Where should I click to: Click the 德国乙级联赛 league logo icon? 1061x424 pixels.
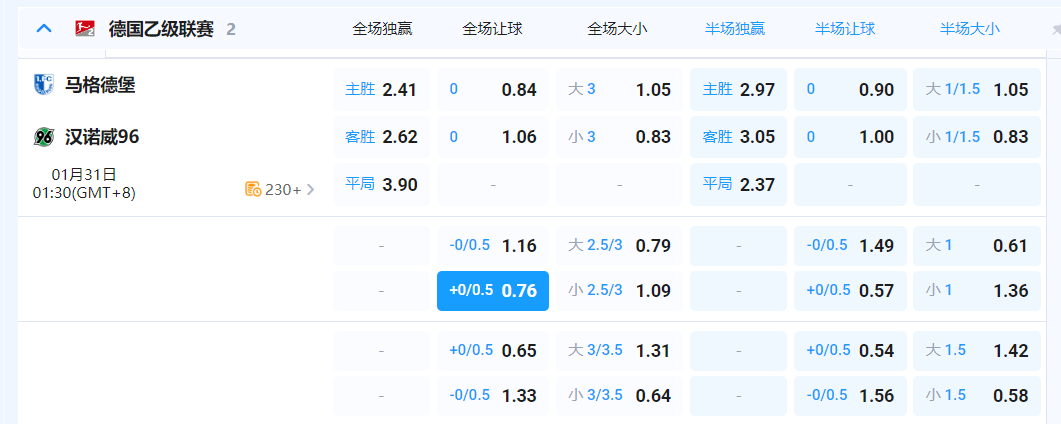[x=85, y=29]
